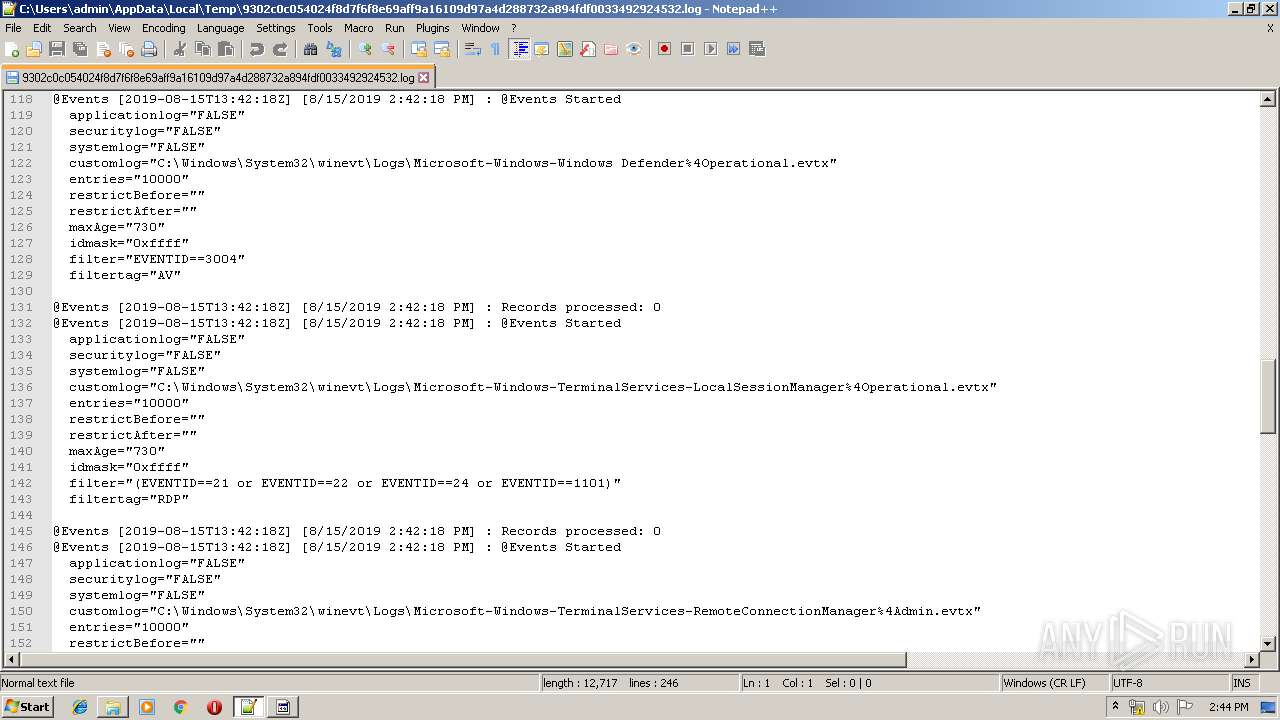
Task: Open Internet Explorer from the taskbar
Action: (80, 707)
